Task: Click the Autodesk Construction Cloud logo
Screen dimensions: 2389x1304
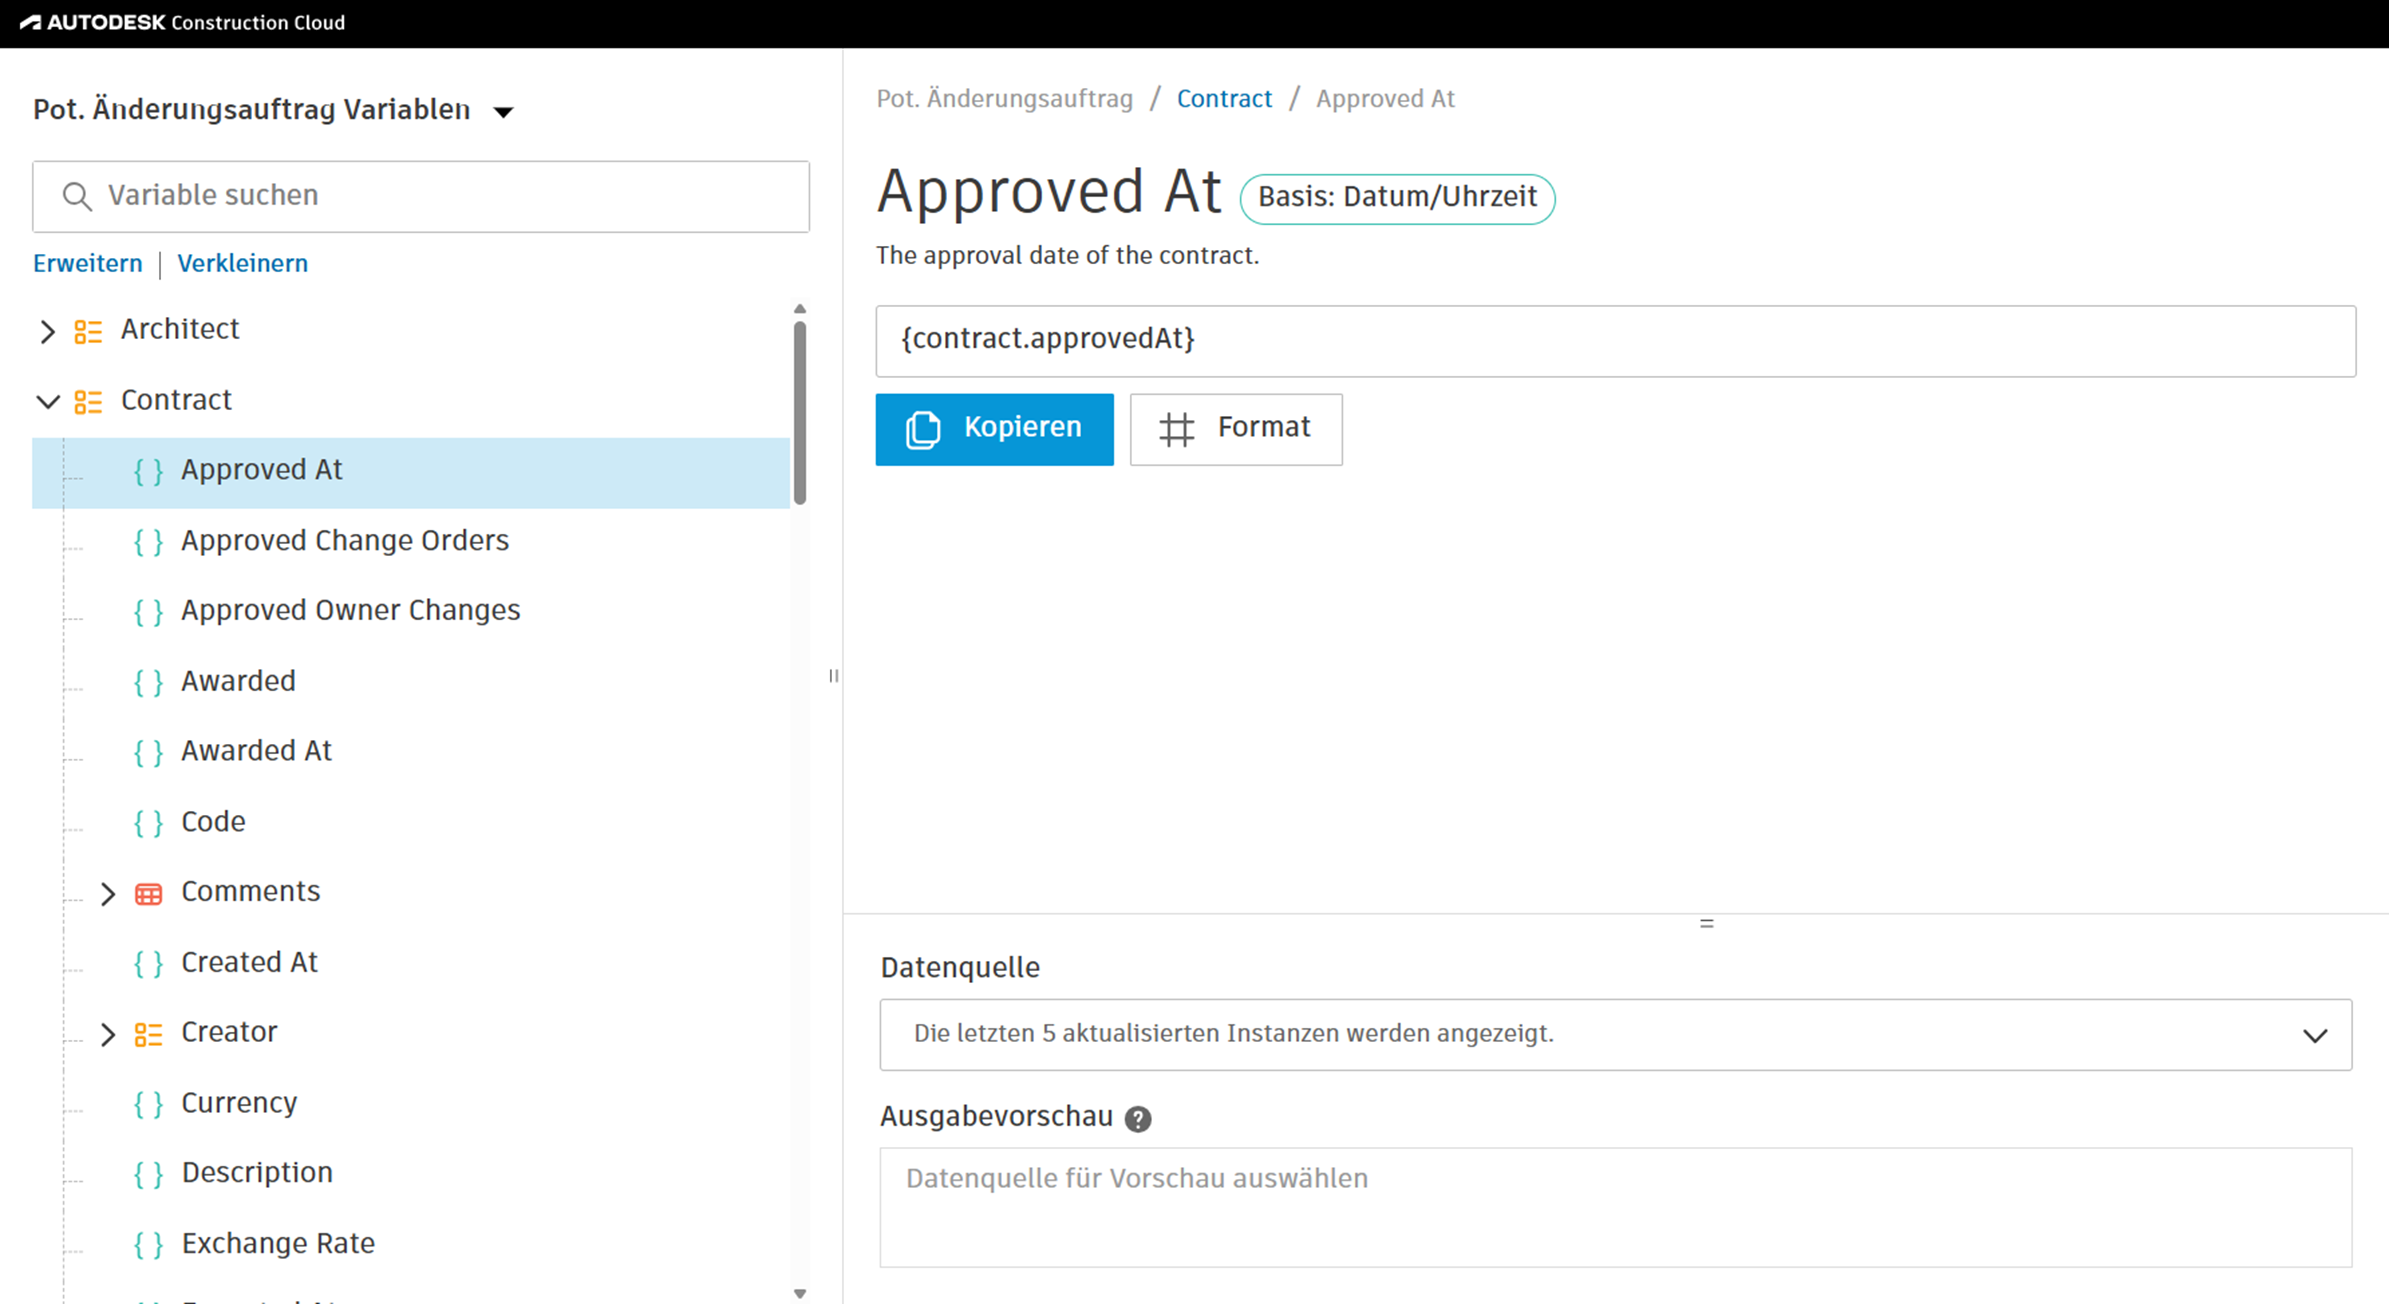Action: point(182,22)
